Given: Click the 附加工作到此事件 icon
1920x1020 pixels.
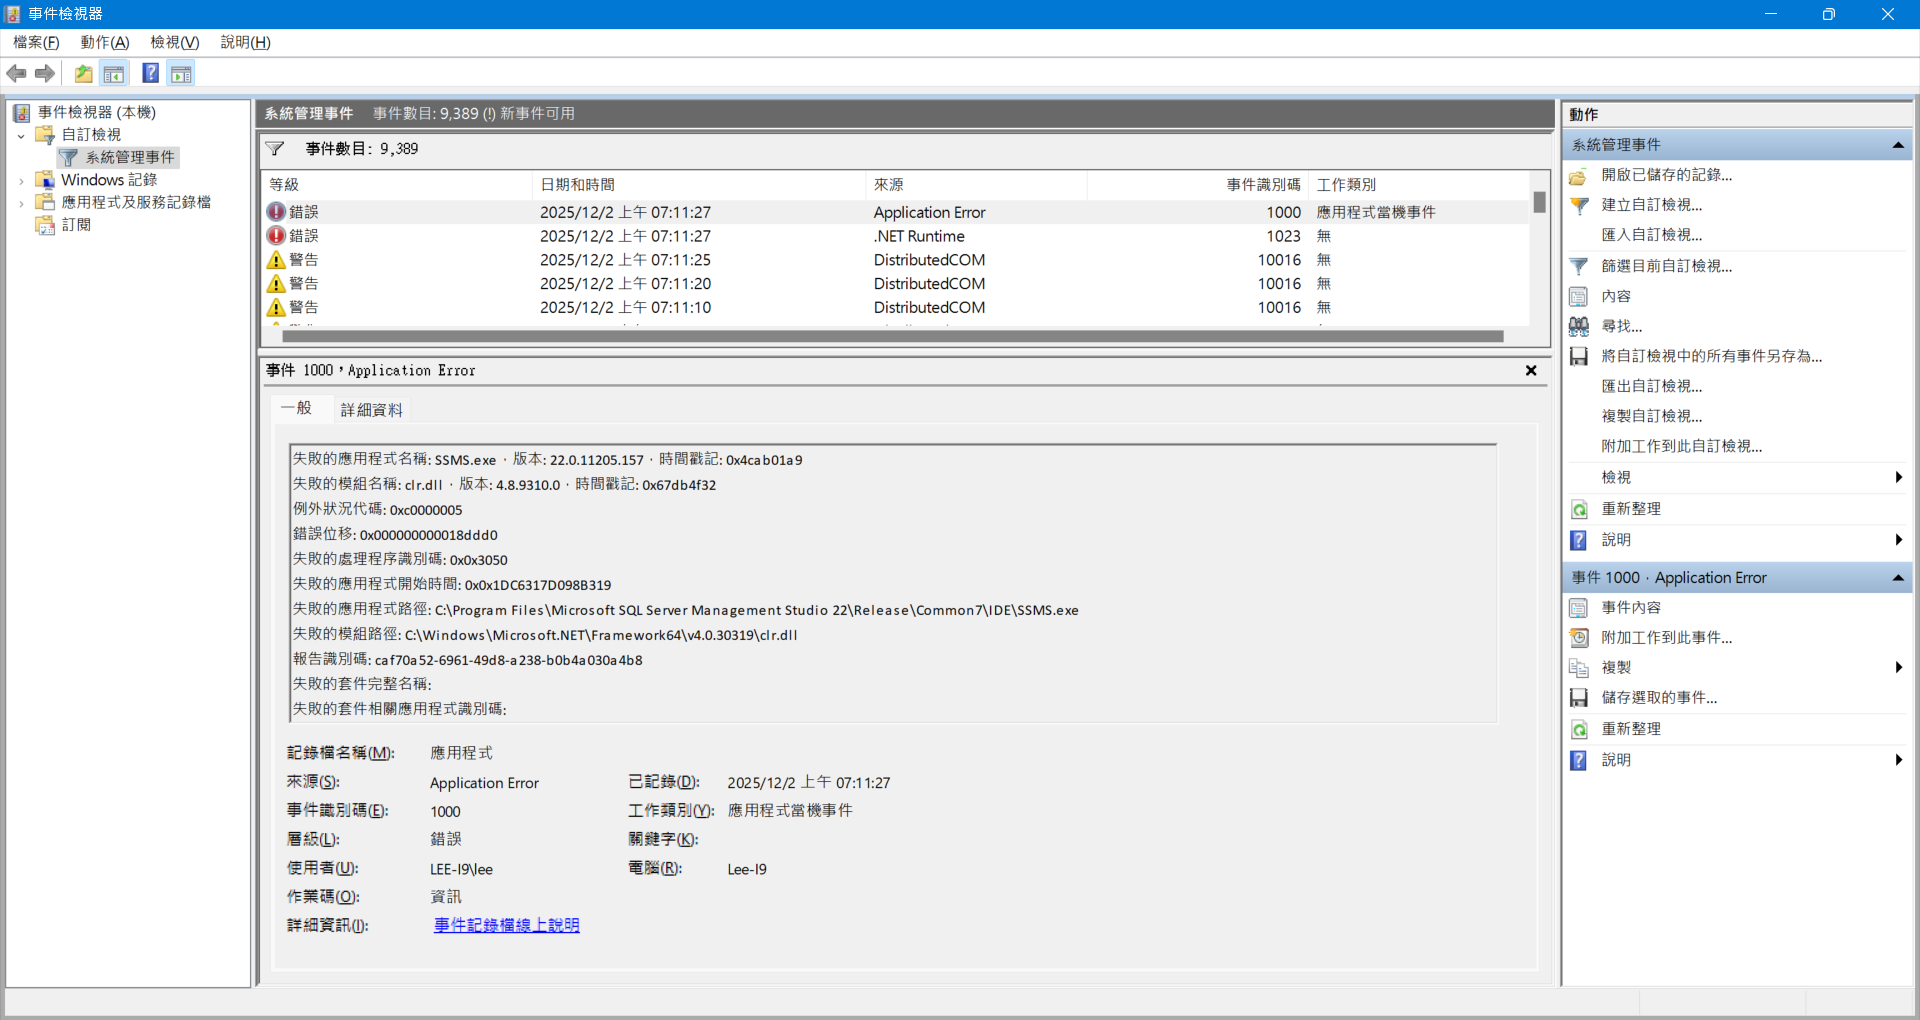Looking at the screenshot, I should coord(1579,638).
